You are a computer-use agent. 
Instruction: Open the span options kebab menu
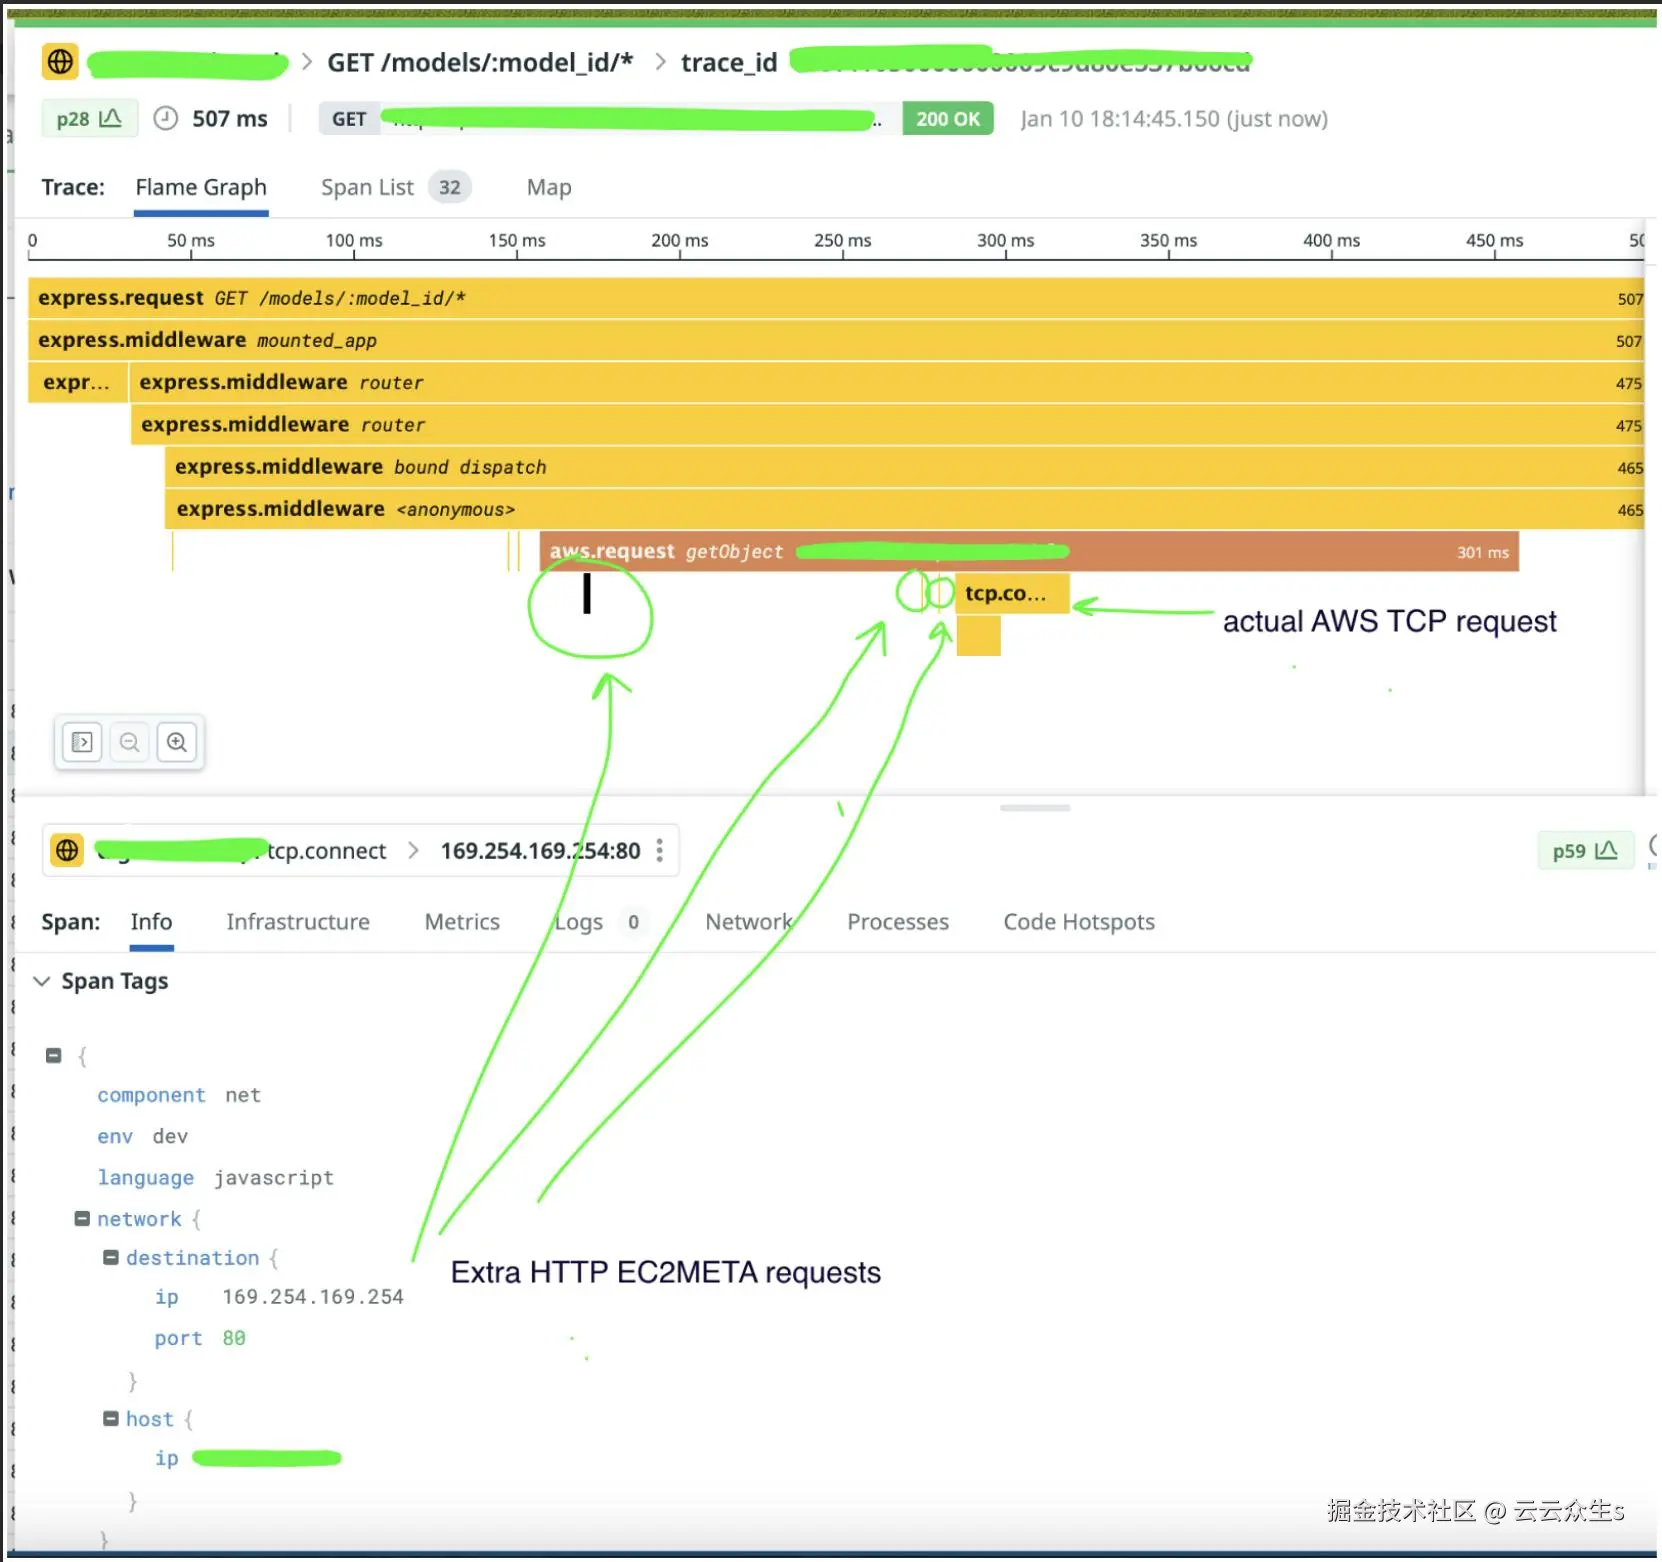[659, 850]
